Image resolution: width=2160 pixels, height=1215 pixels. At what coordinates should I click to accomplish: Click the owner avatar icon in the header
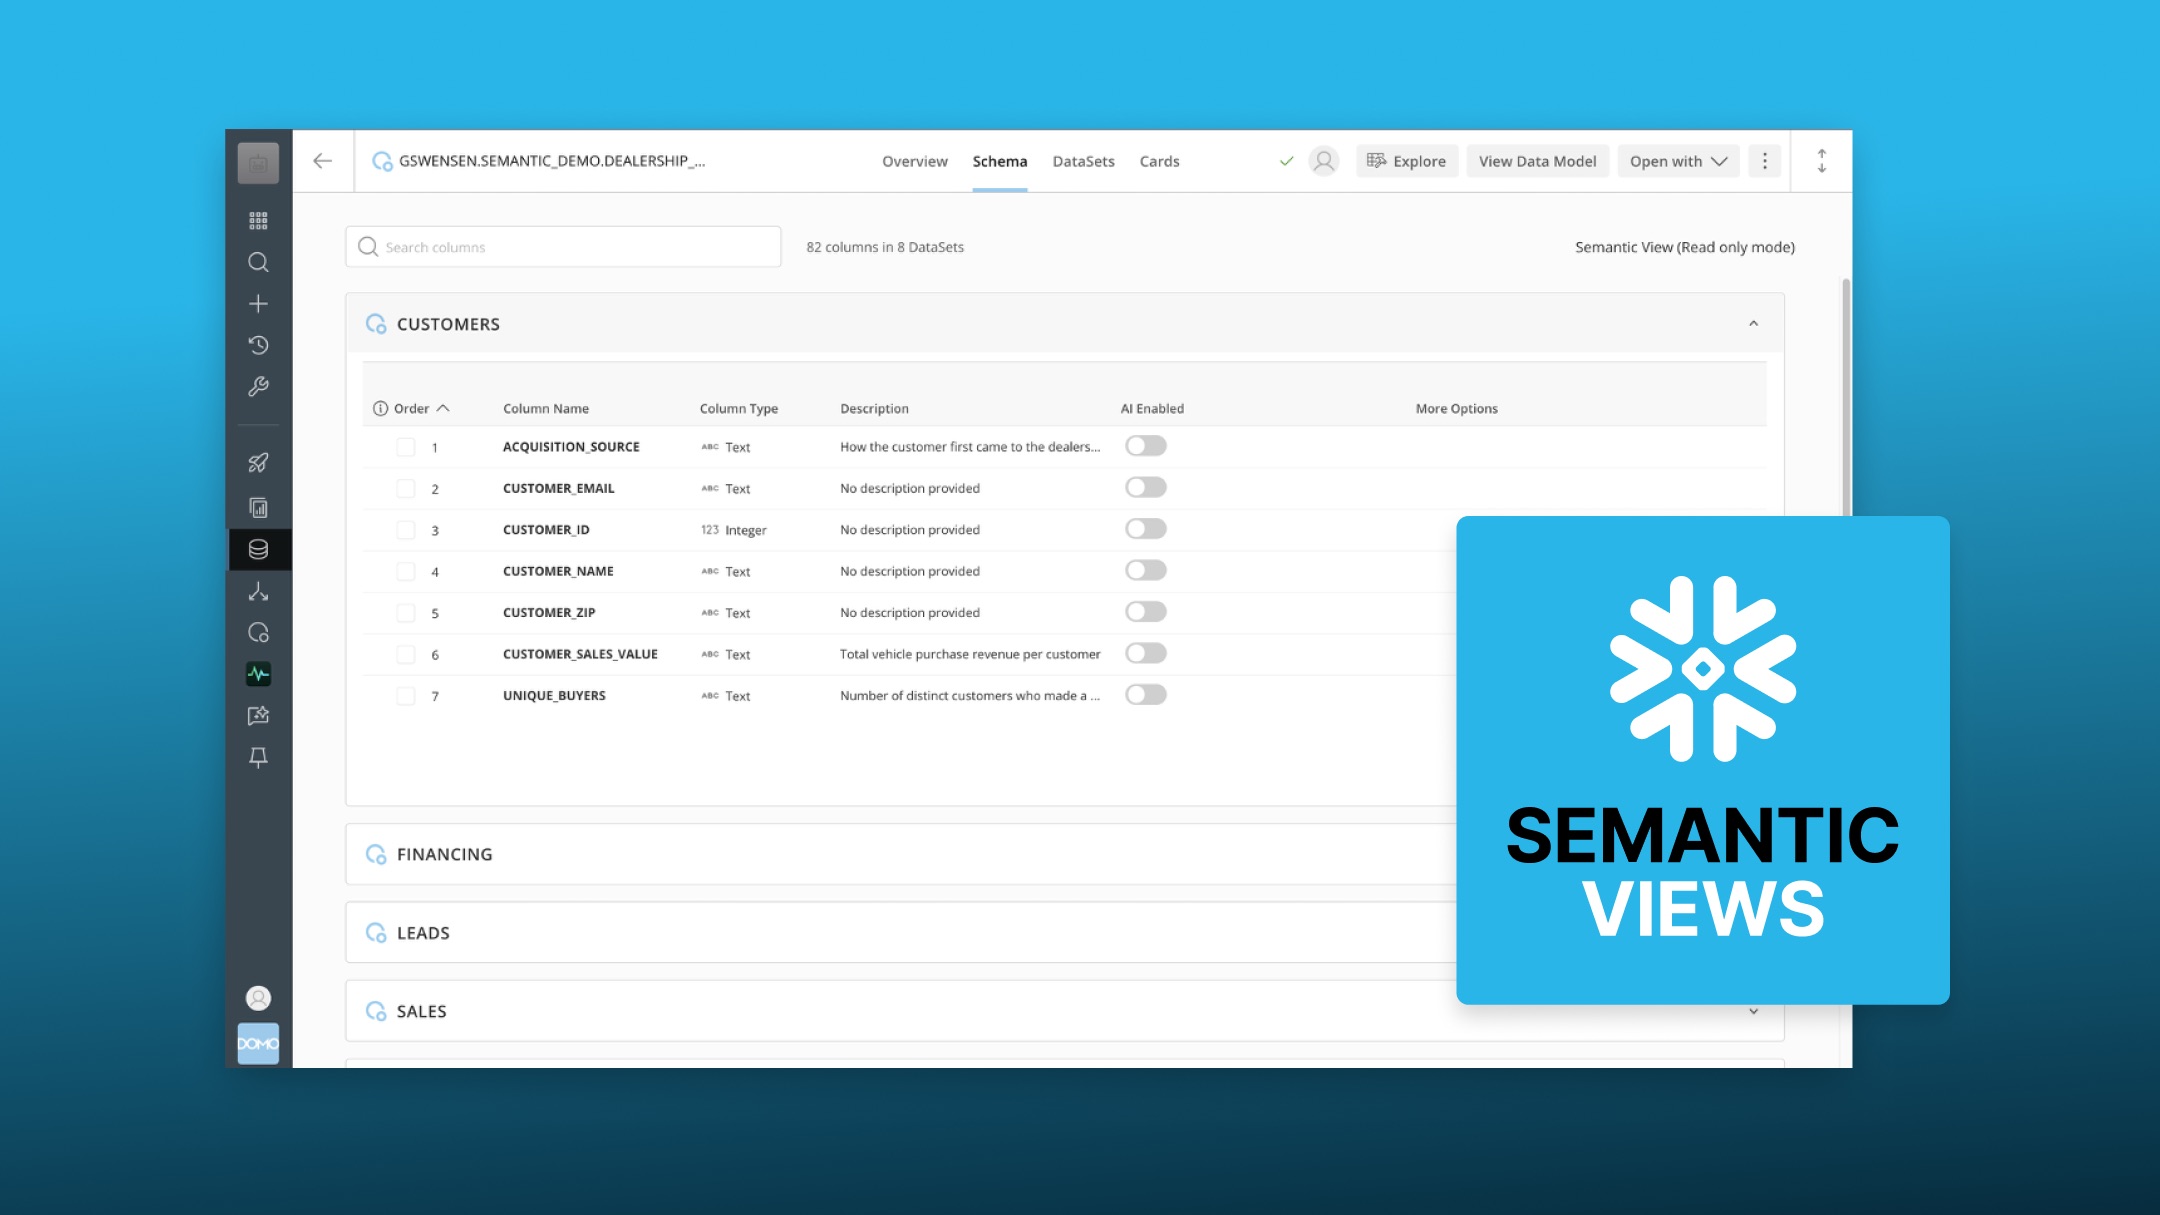tap(1324, 161)
